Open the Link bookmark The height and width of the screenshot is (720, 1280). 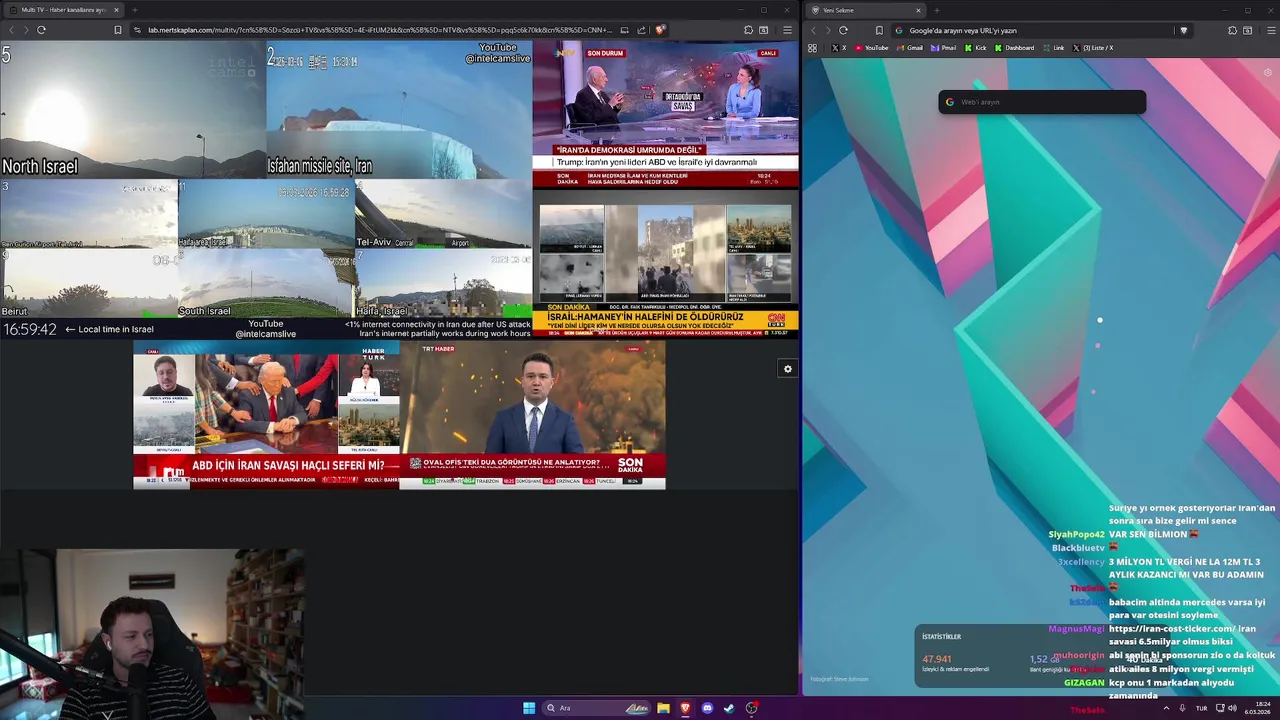[x=1054, y=48]
